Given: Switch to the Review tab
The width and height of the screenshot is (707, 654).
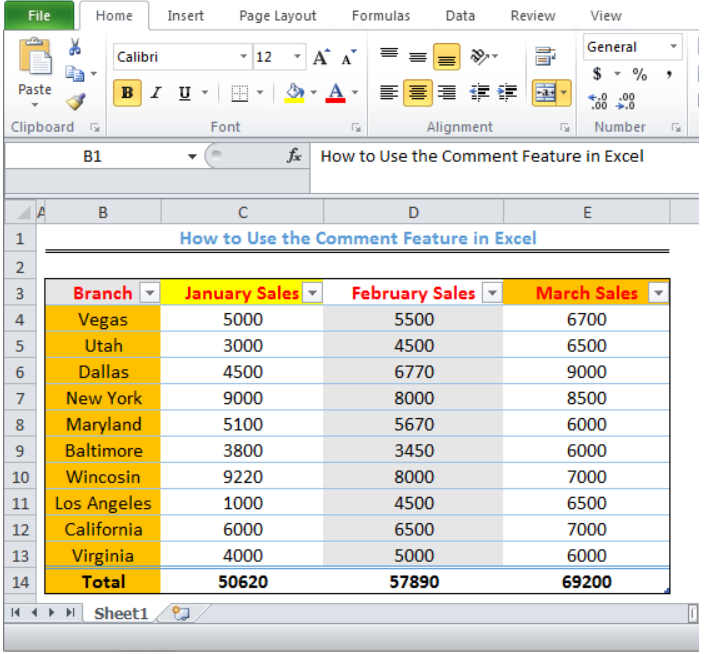Looking at the screenshot, I should point(533,16).
